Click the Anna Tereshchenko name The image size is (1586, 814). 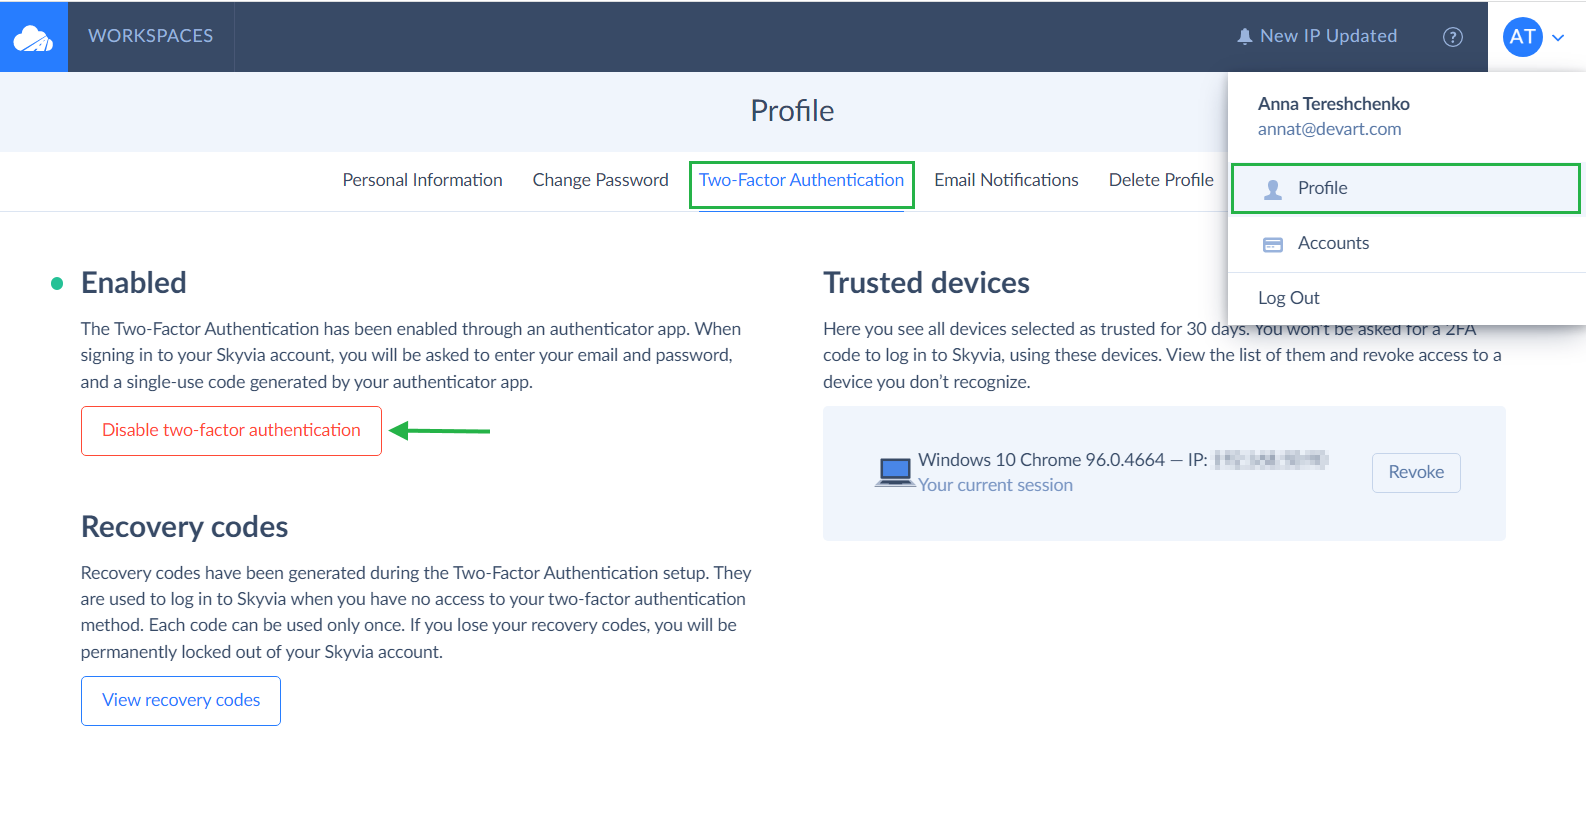pyautogui.click(x=1333, y=104)
